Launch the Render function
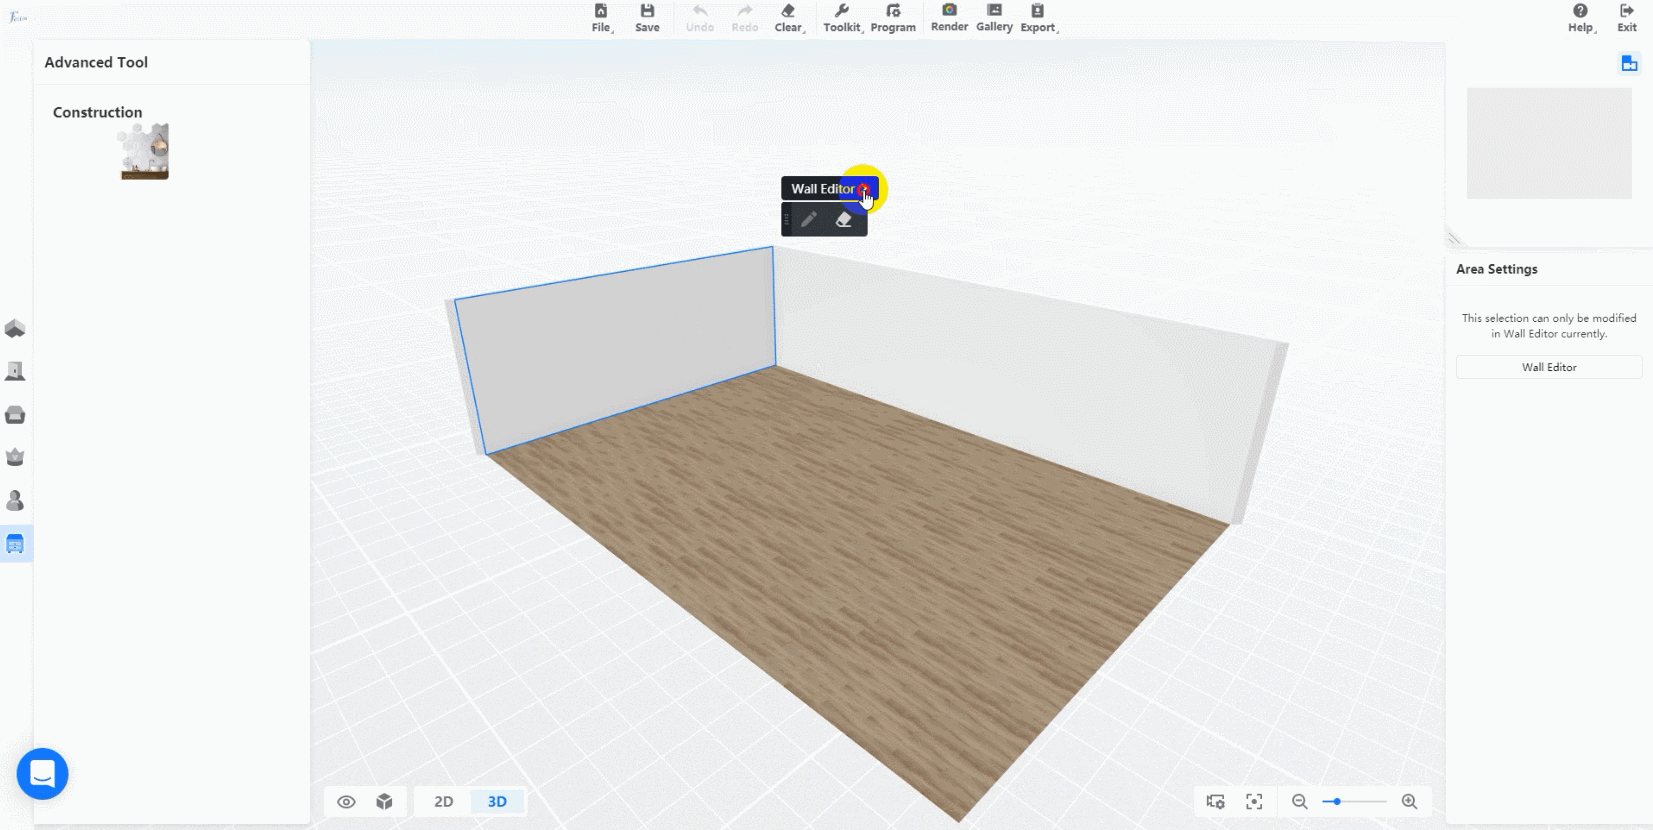Screen dimensions: 1653x830 [x=949, y=18]
